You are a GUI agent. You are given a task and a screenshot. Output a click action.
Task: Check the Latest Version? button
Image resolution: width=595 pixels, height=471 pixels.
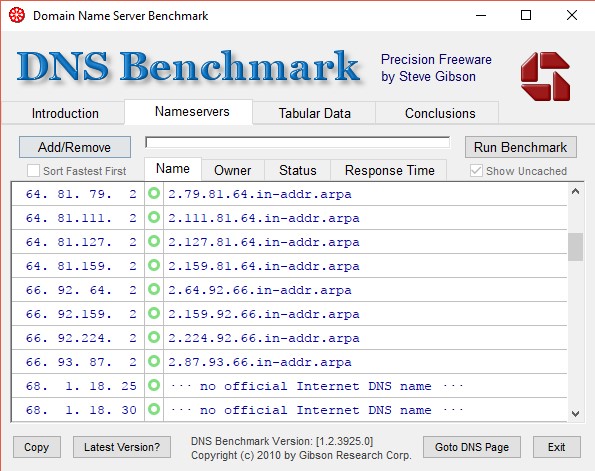point(122,447)
